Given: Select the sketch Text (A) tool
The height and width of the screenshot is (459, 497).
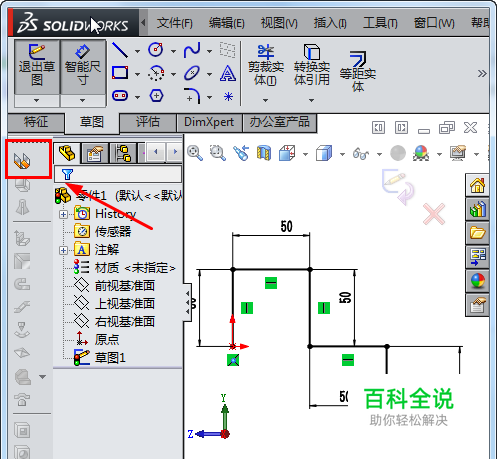Looking at the screenshot, I should coord(228,73).
